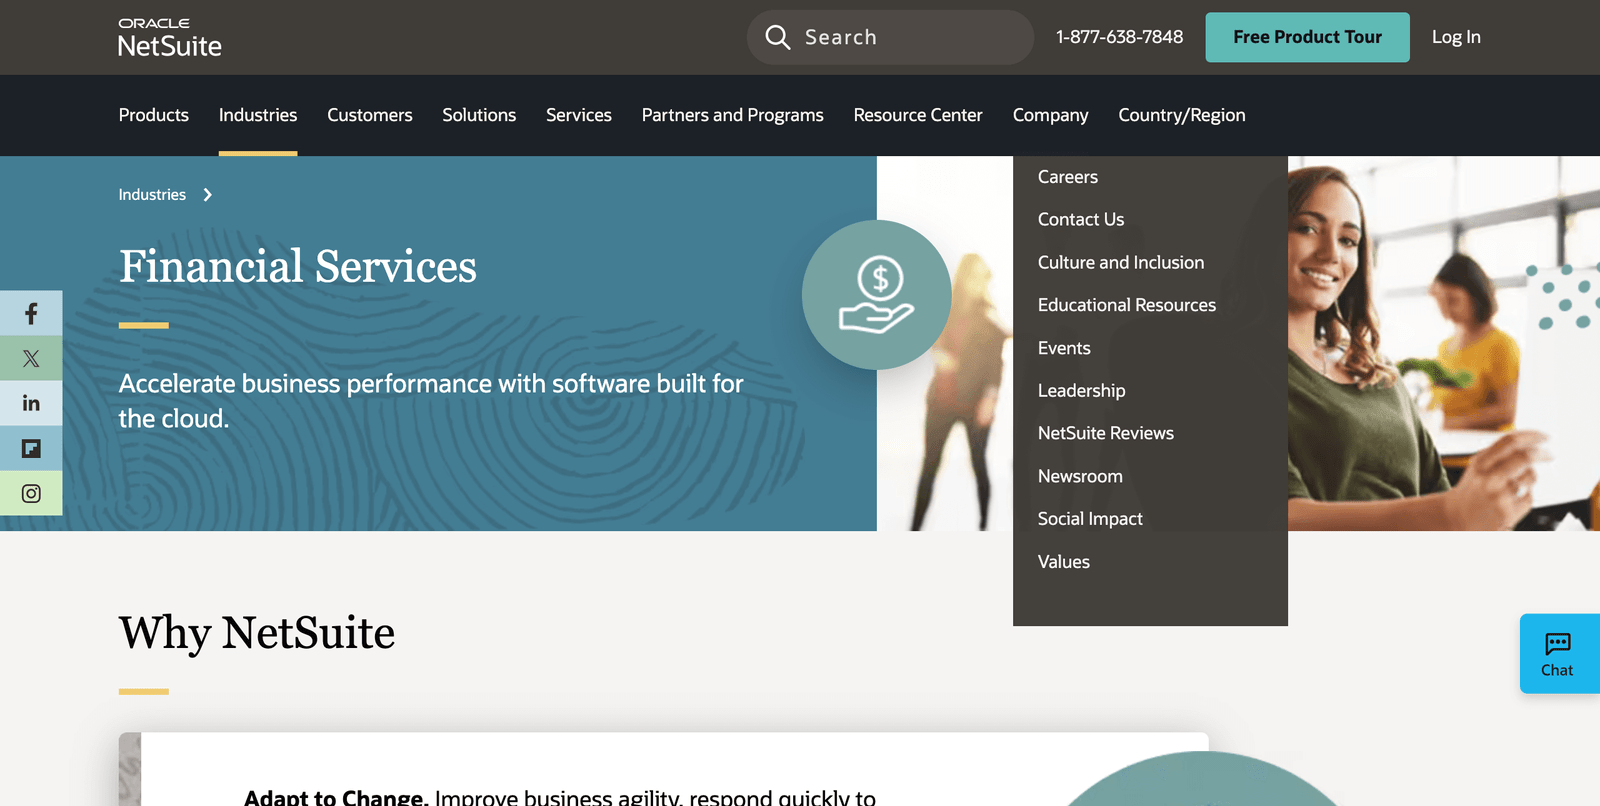The image size is (1600, 806).
Task: Click the search magnifier icon
Action: (x=777, y=37)
